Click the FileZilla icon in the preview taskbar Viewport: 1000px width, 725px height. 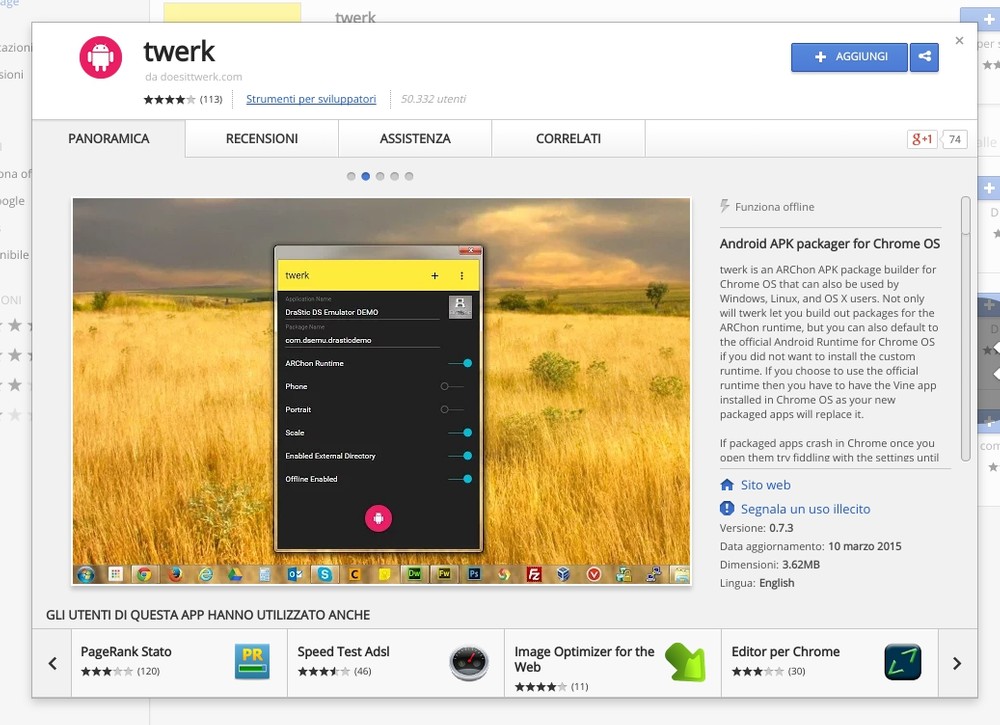pyautogui.click(x=534, y=575)
